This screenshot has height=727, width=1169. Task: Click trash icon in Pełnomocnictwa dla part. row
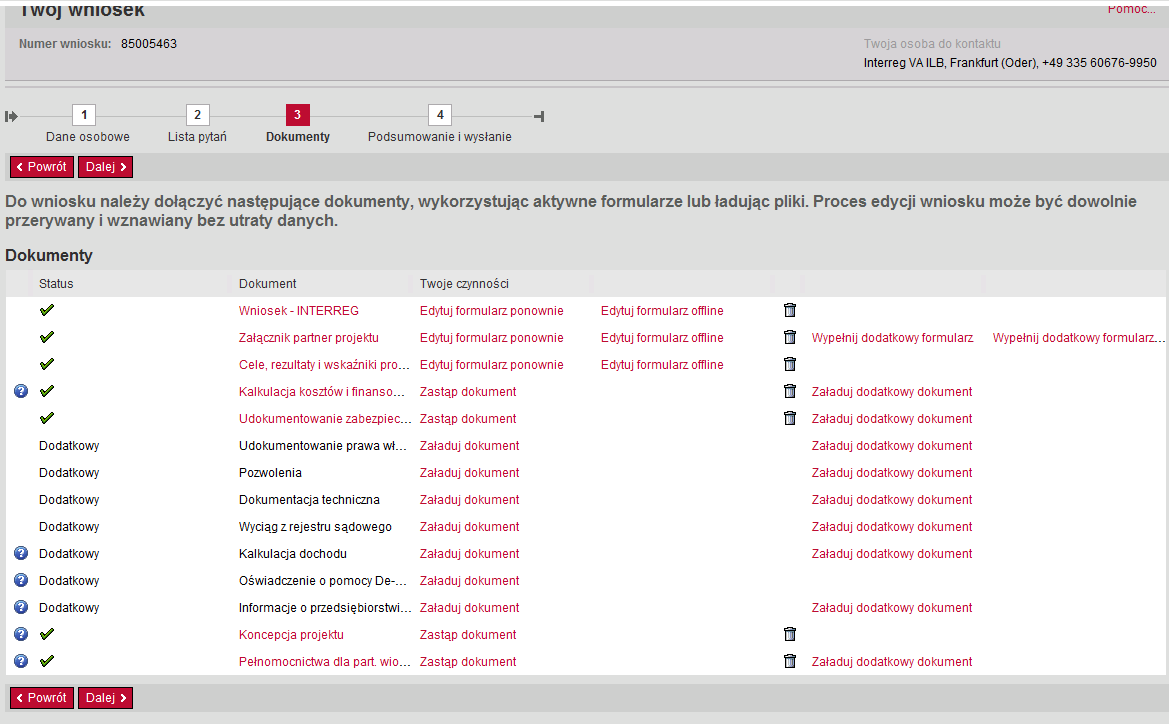(x=790, y=661)
